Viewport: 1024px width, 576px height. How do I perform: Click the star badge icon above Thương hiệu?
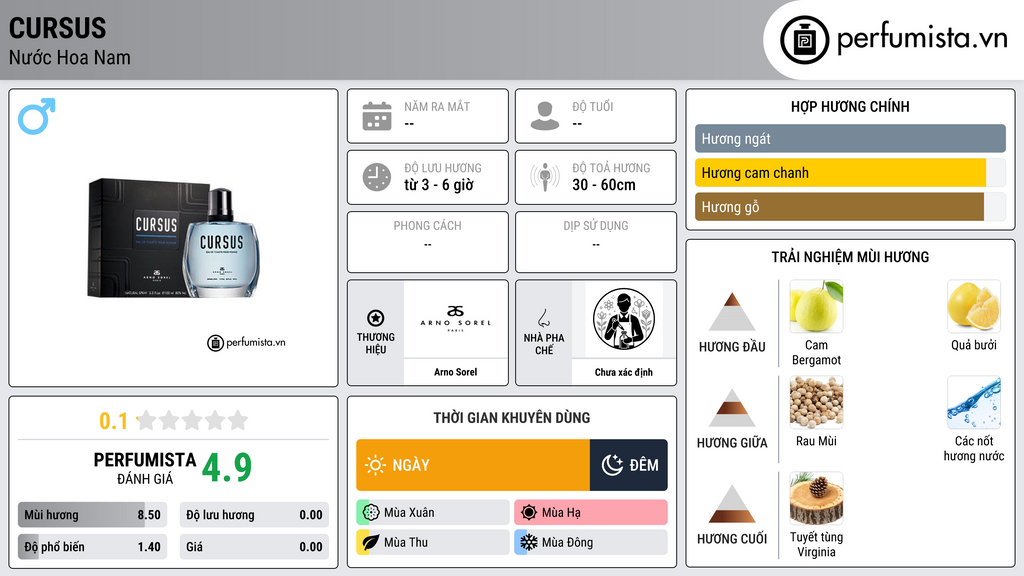click(376, 318)
